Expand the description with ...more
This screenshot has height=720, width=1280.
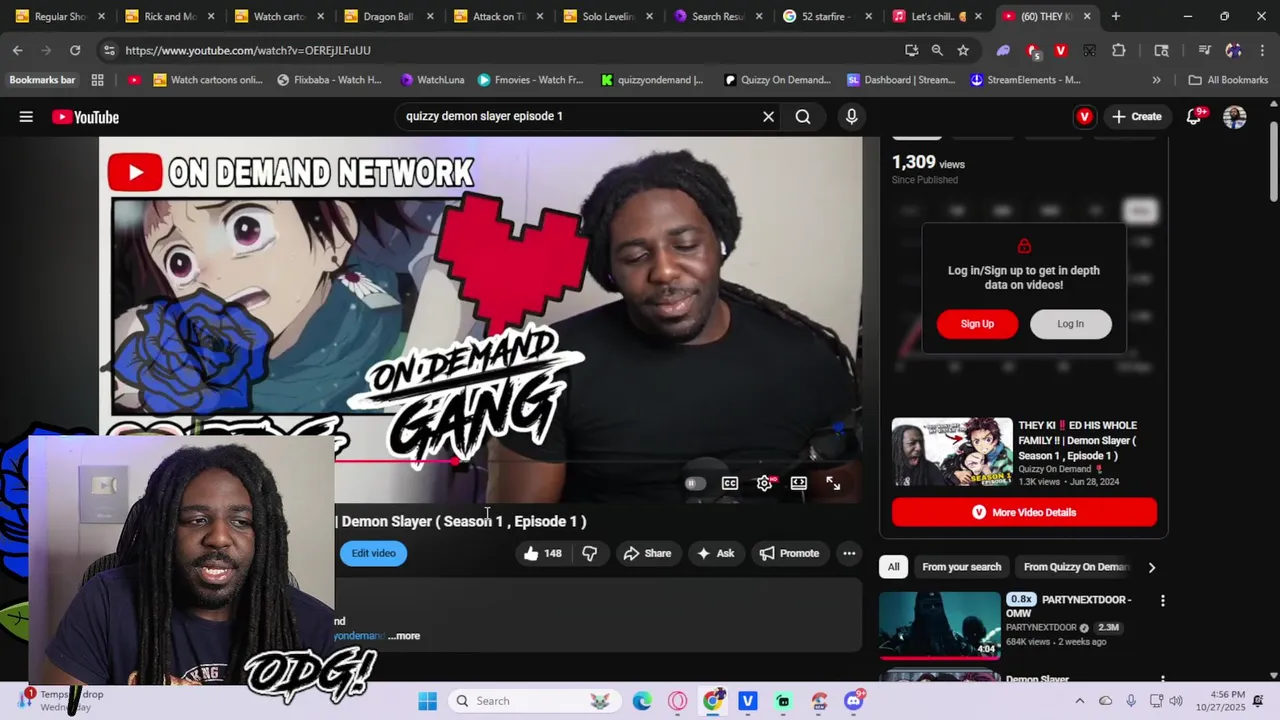pos(404,636)
